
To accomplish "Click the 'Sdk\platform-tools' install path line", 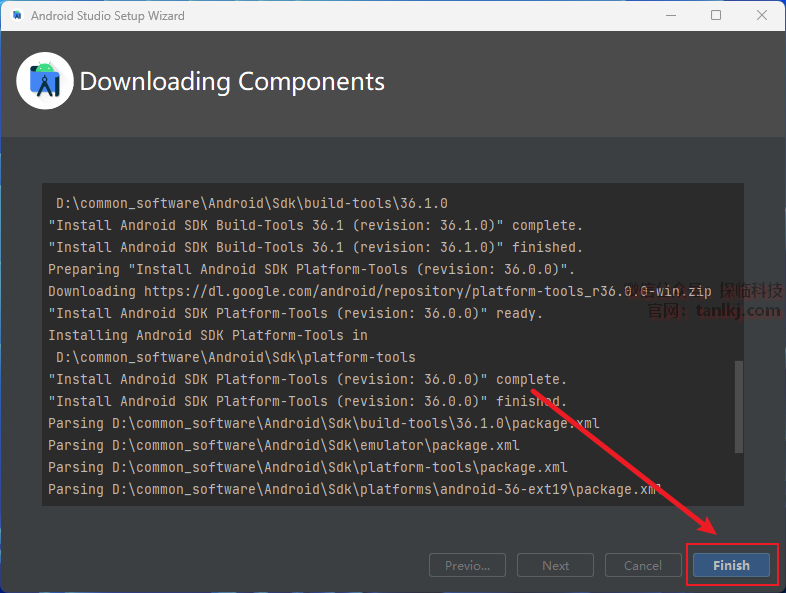I will (x=236, y=357).
